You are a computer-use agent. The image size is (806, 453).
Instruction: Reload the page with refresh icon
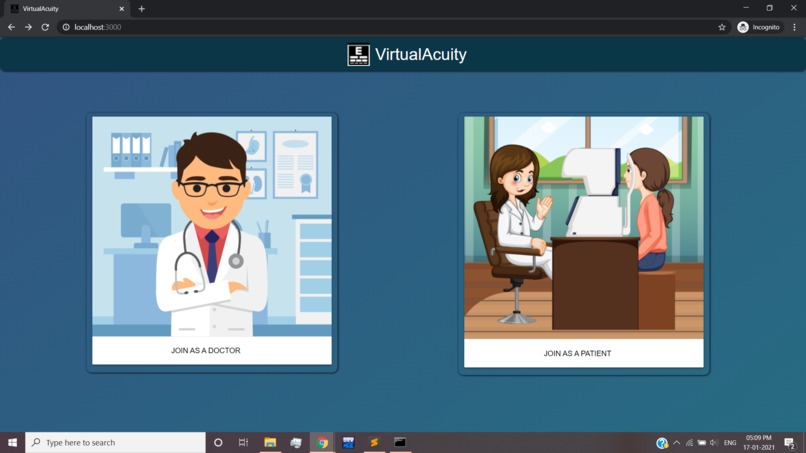click(45, 27)
